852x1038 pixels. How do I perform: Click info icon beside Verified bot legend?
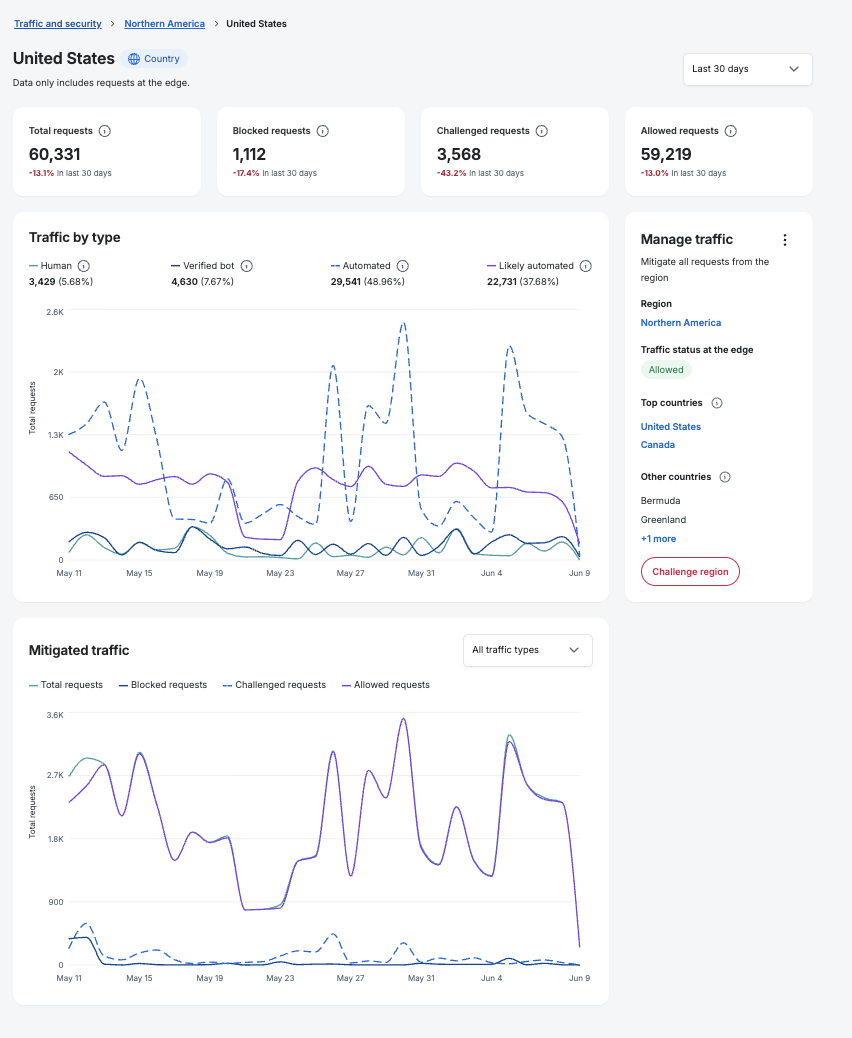(x=247, y=266)
